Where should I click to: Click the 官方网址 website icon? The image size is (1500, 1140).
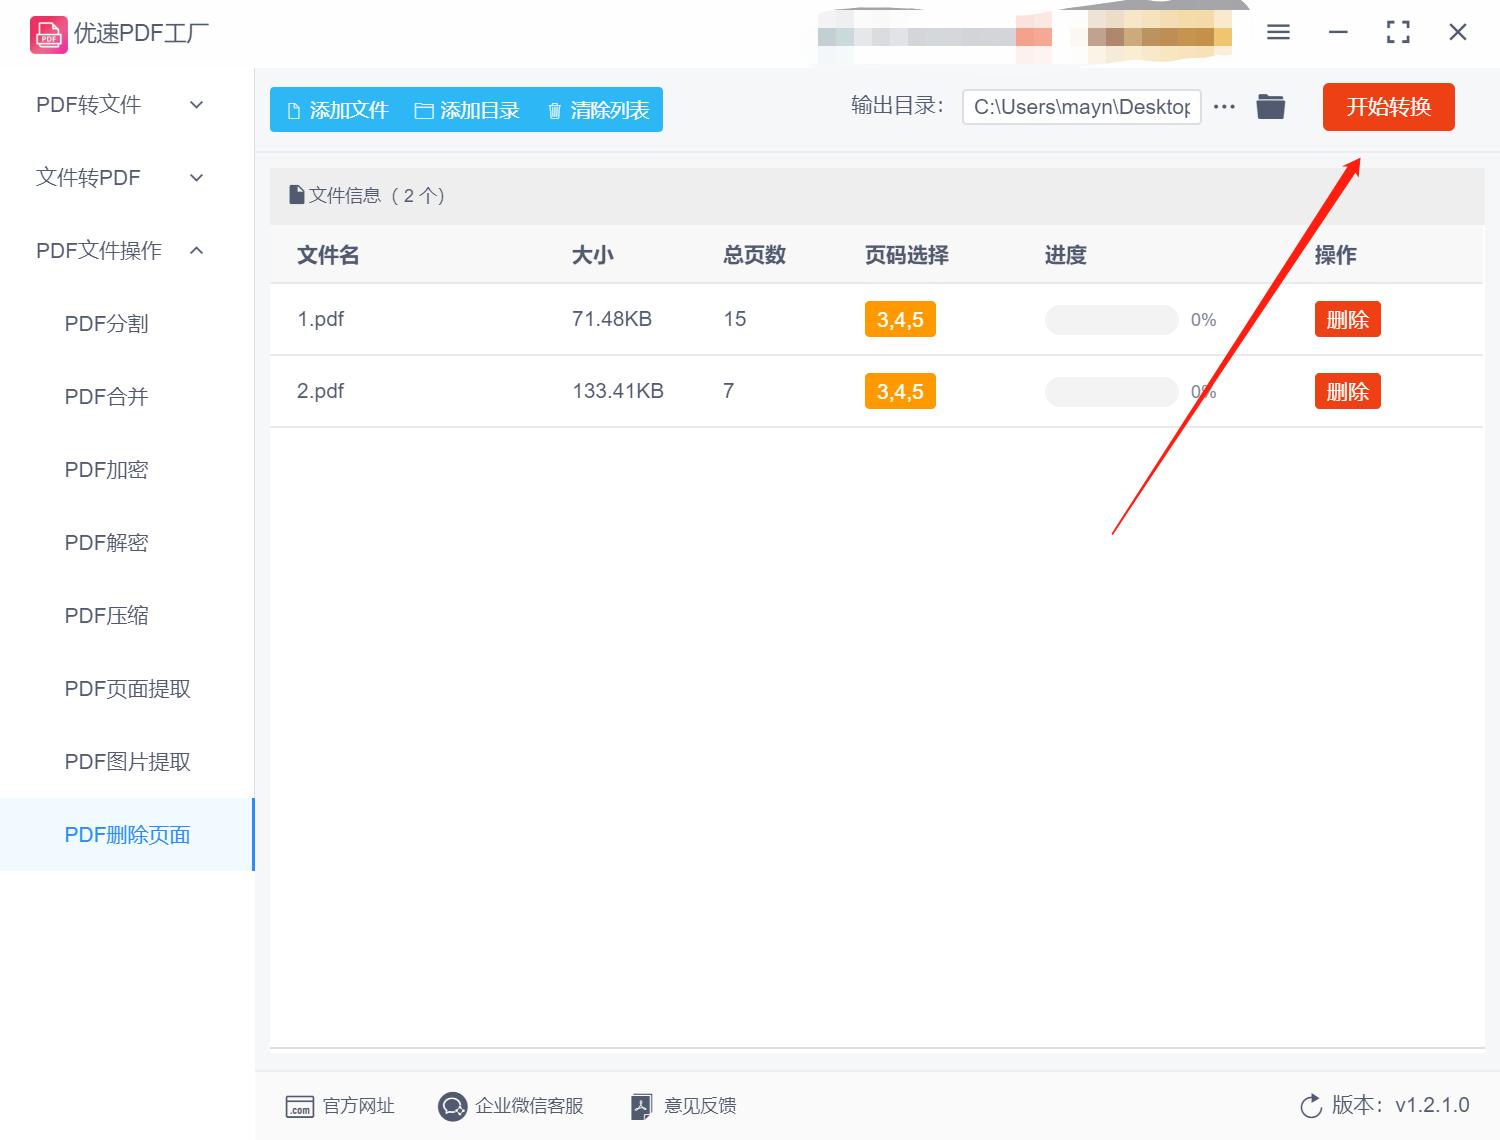tap(299, 1106)
